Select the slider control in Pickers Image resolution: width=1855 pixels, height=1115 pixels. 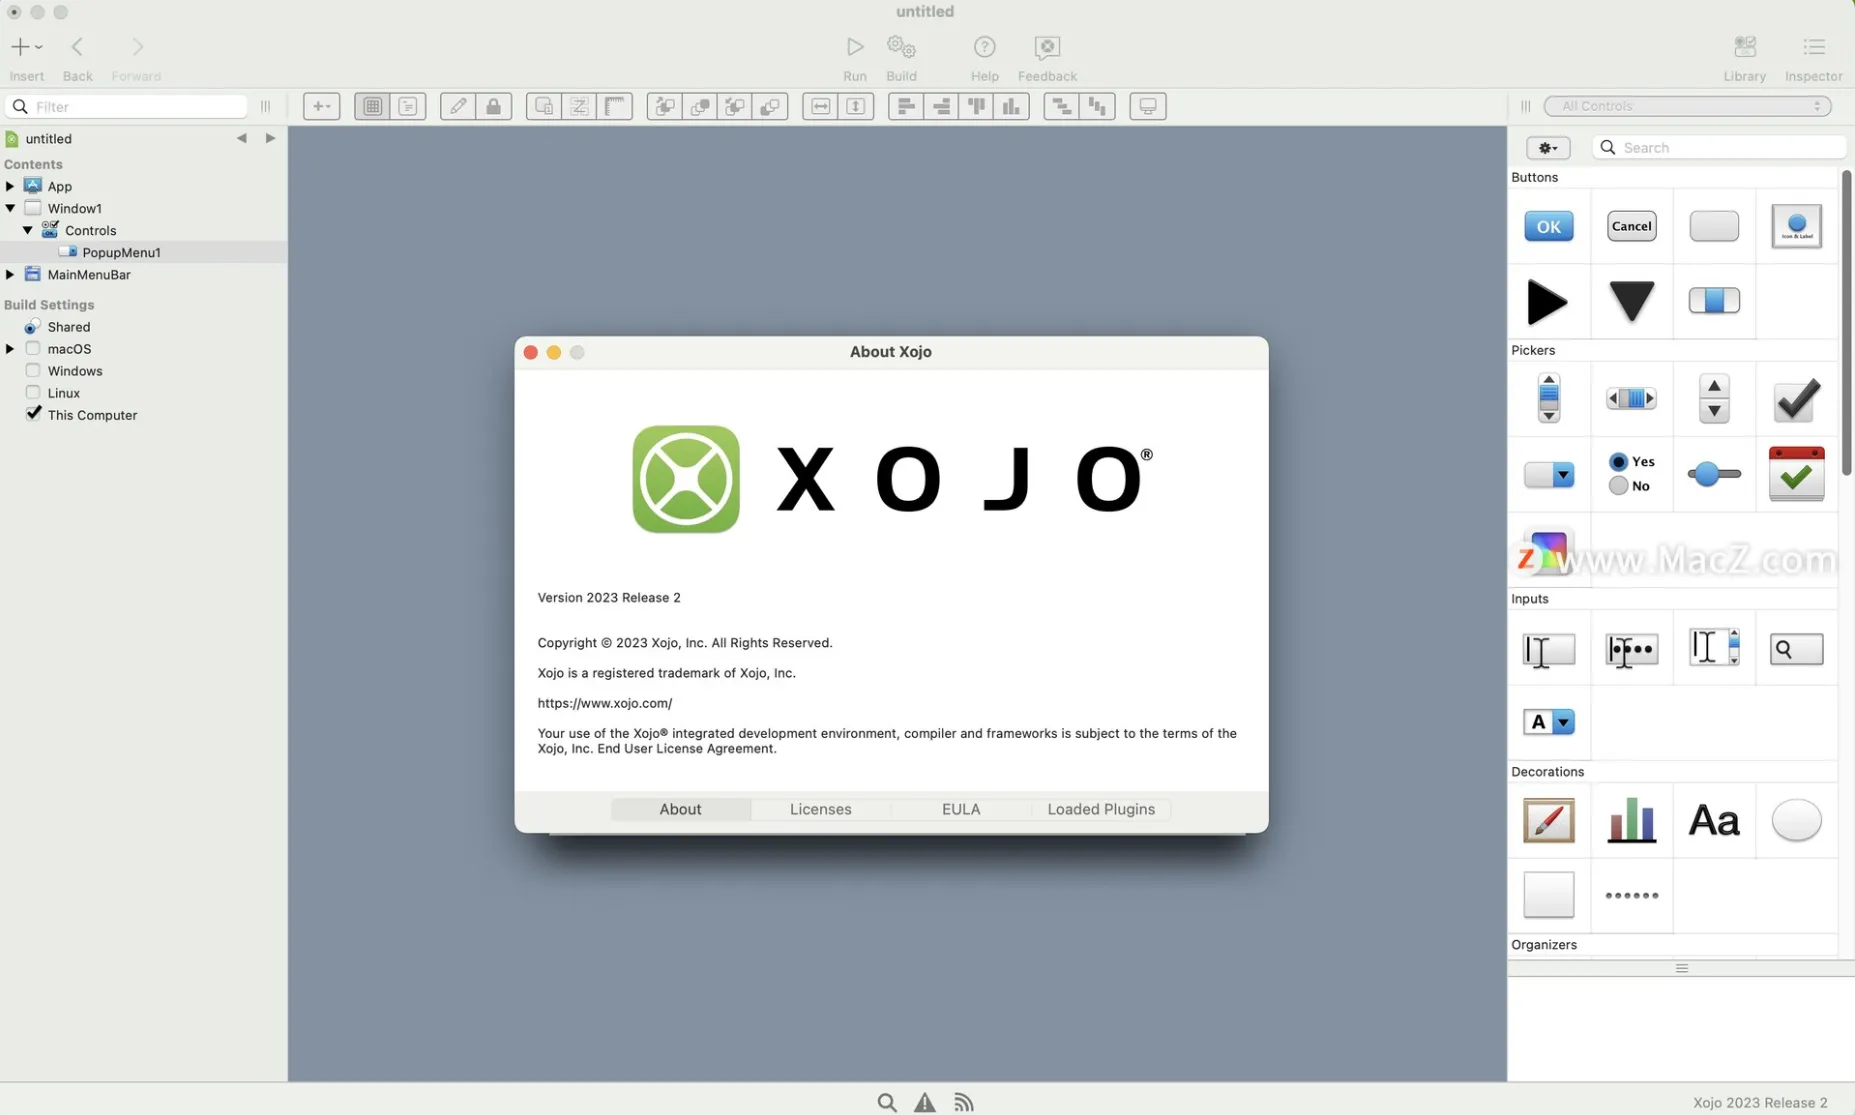click(x=1714, y=474)
